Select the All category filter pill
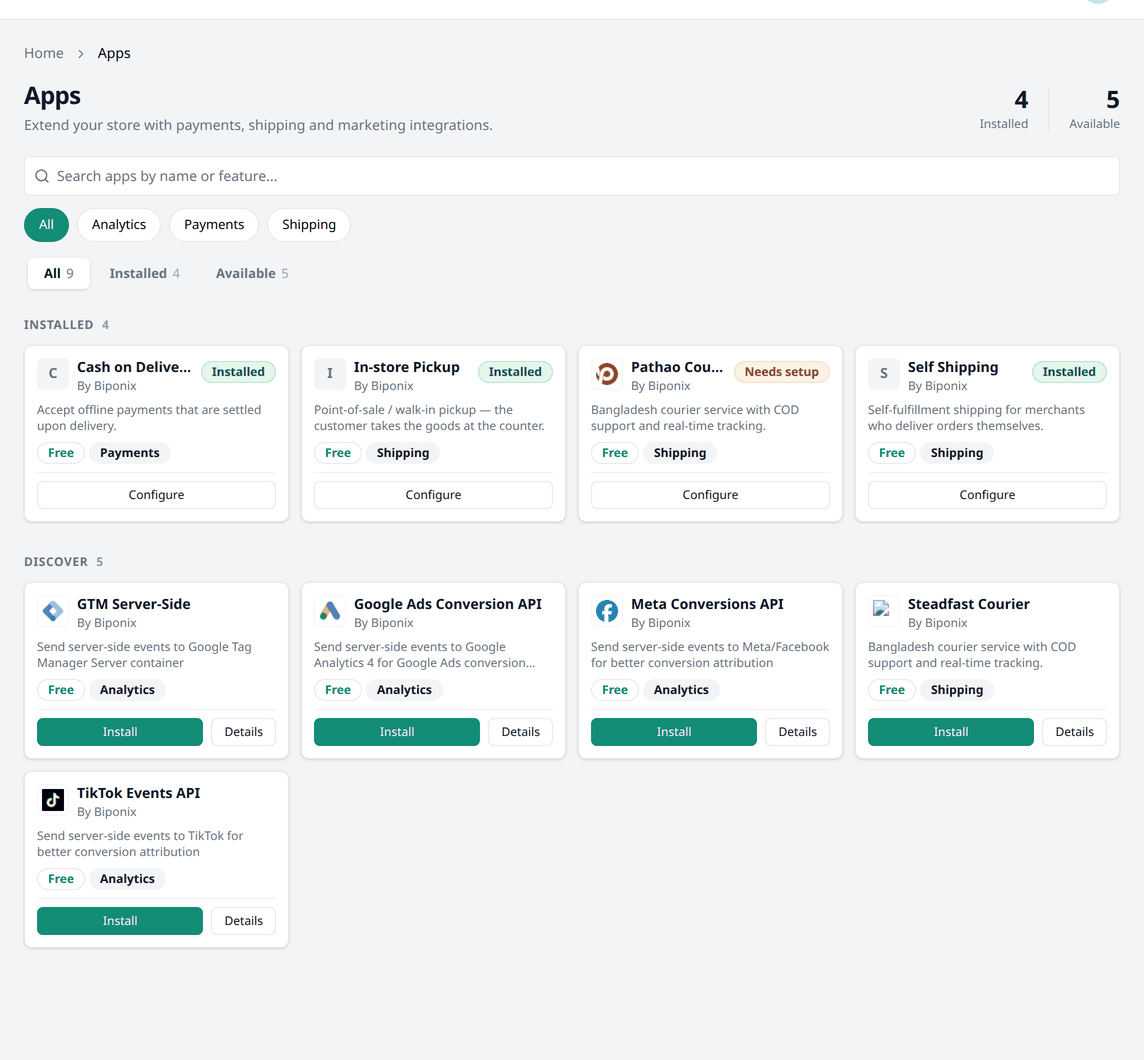 47,225
